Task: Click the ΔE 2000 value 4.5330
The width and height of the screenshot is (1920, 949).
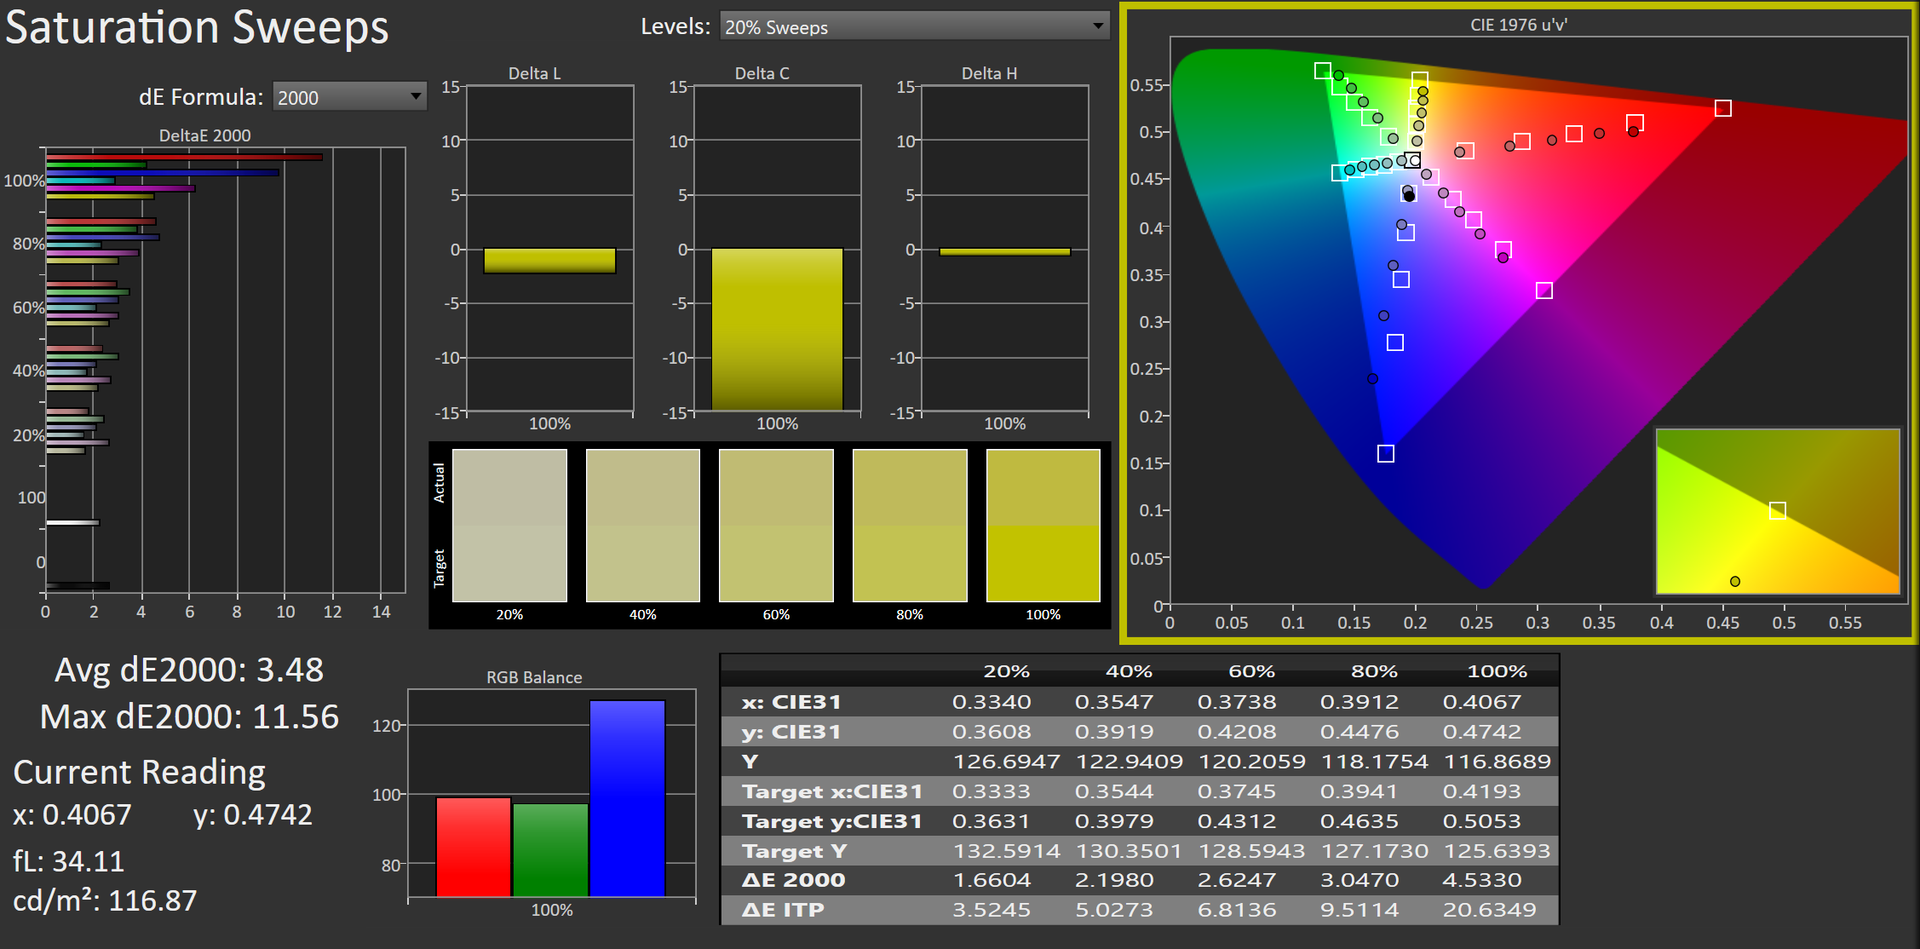Action: coord(1482,880)
